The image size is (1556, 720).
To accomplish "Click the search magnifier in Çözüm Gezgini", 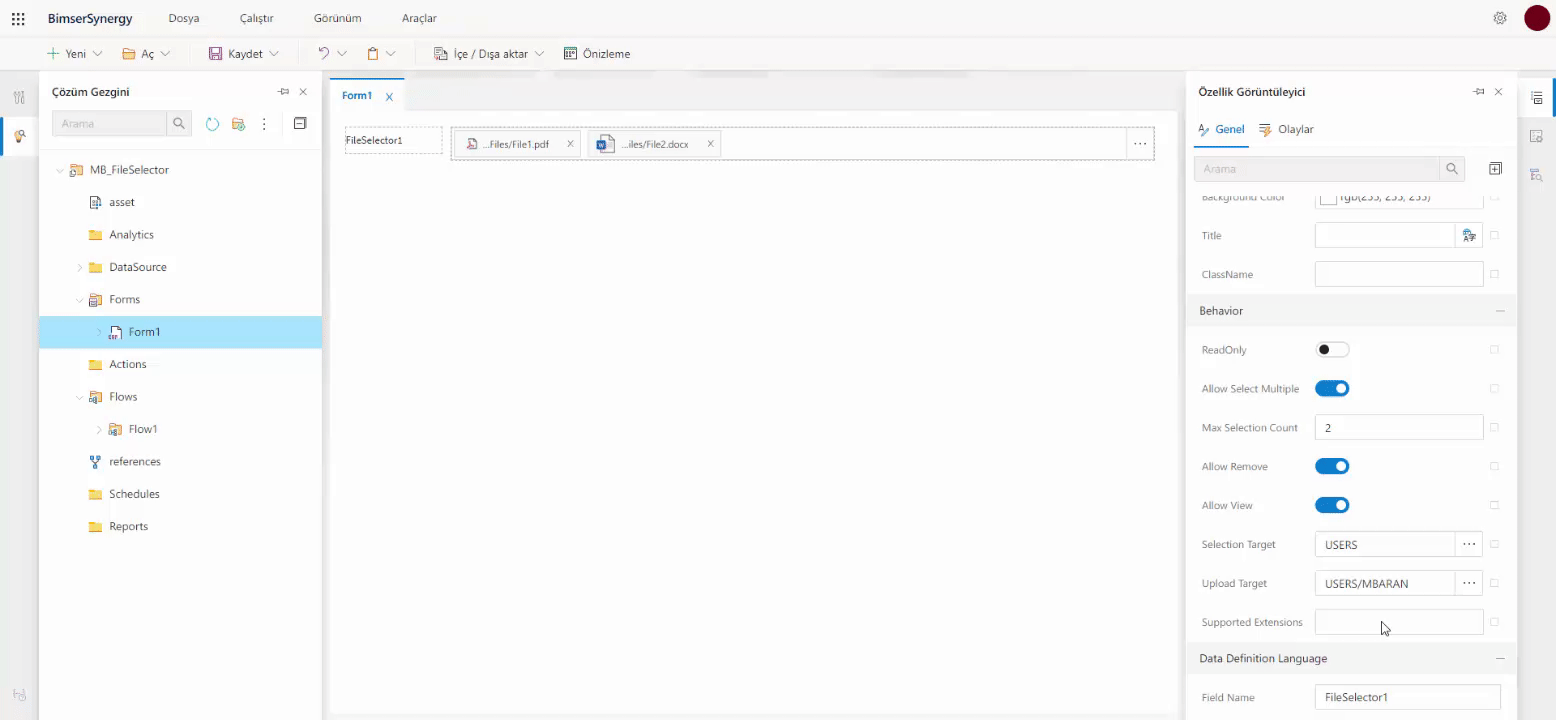I will [x=178, y=124].
